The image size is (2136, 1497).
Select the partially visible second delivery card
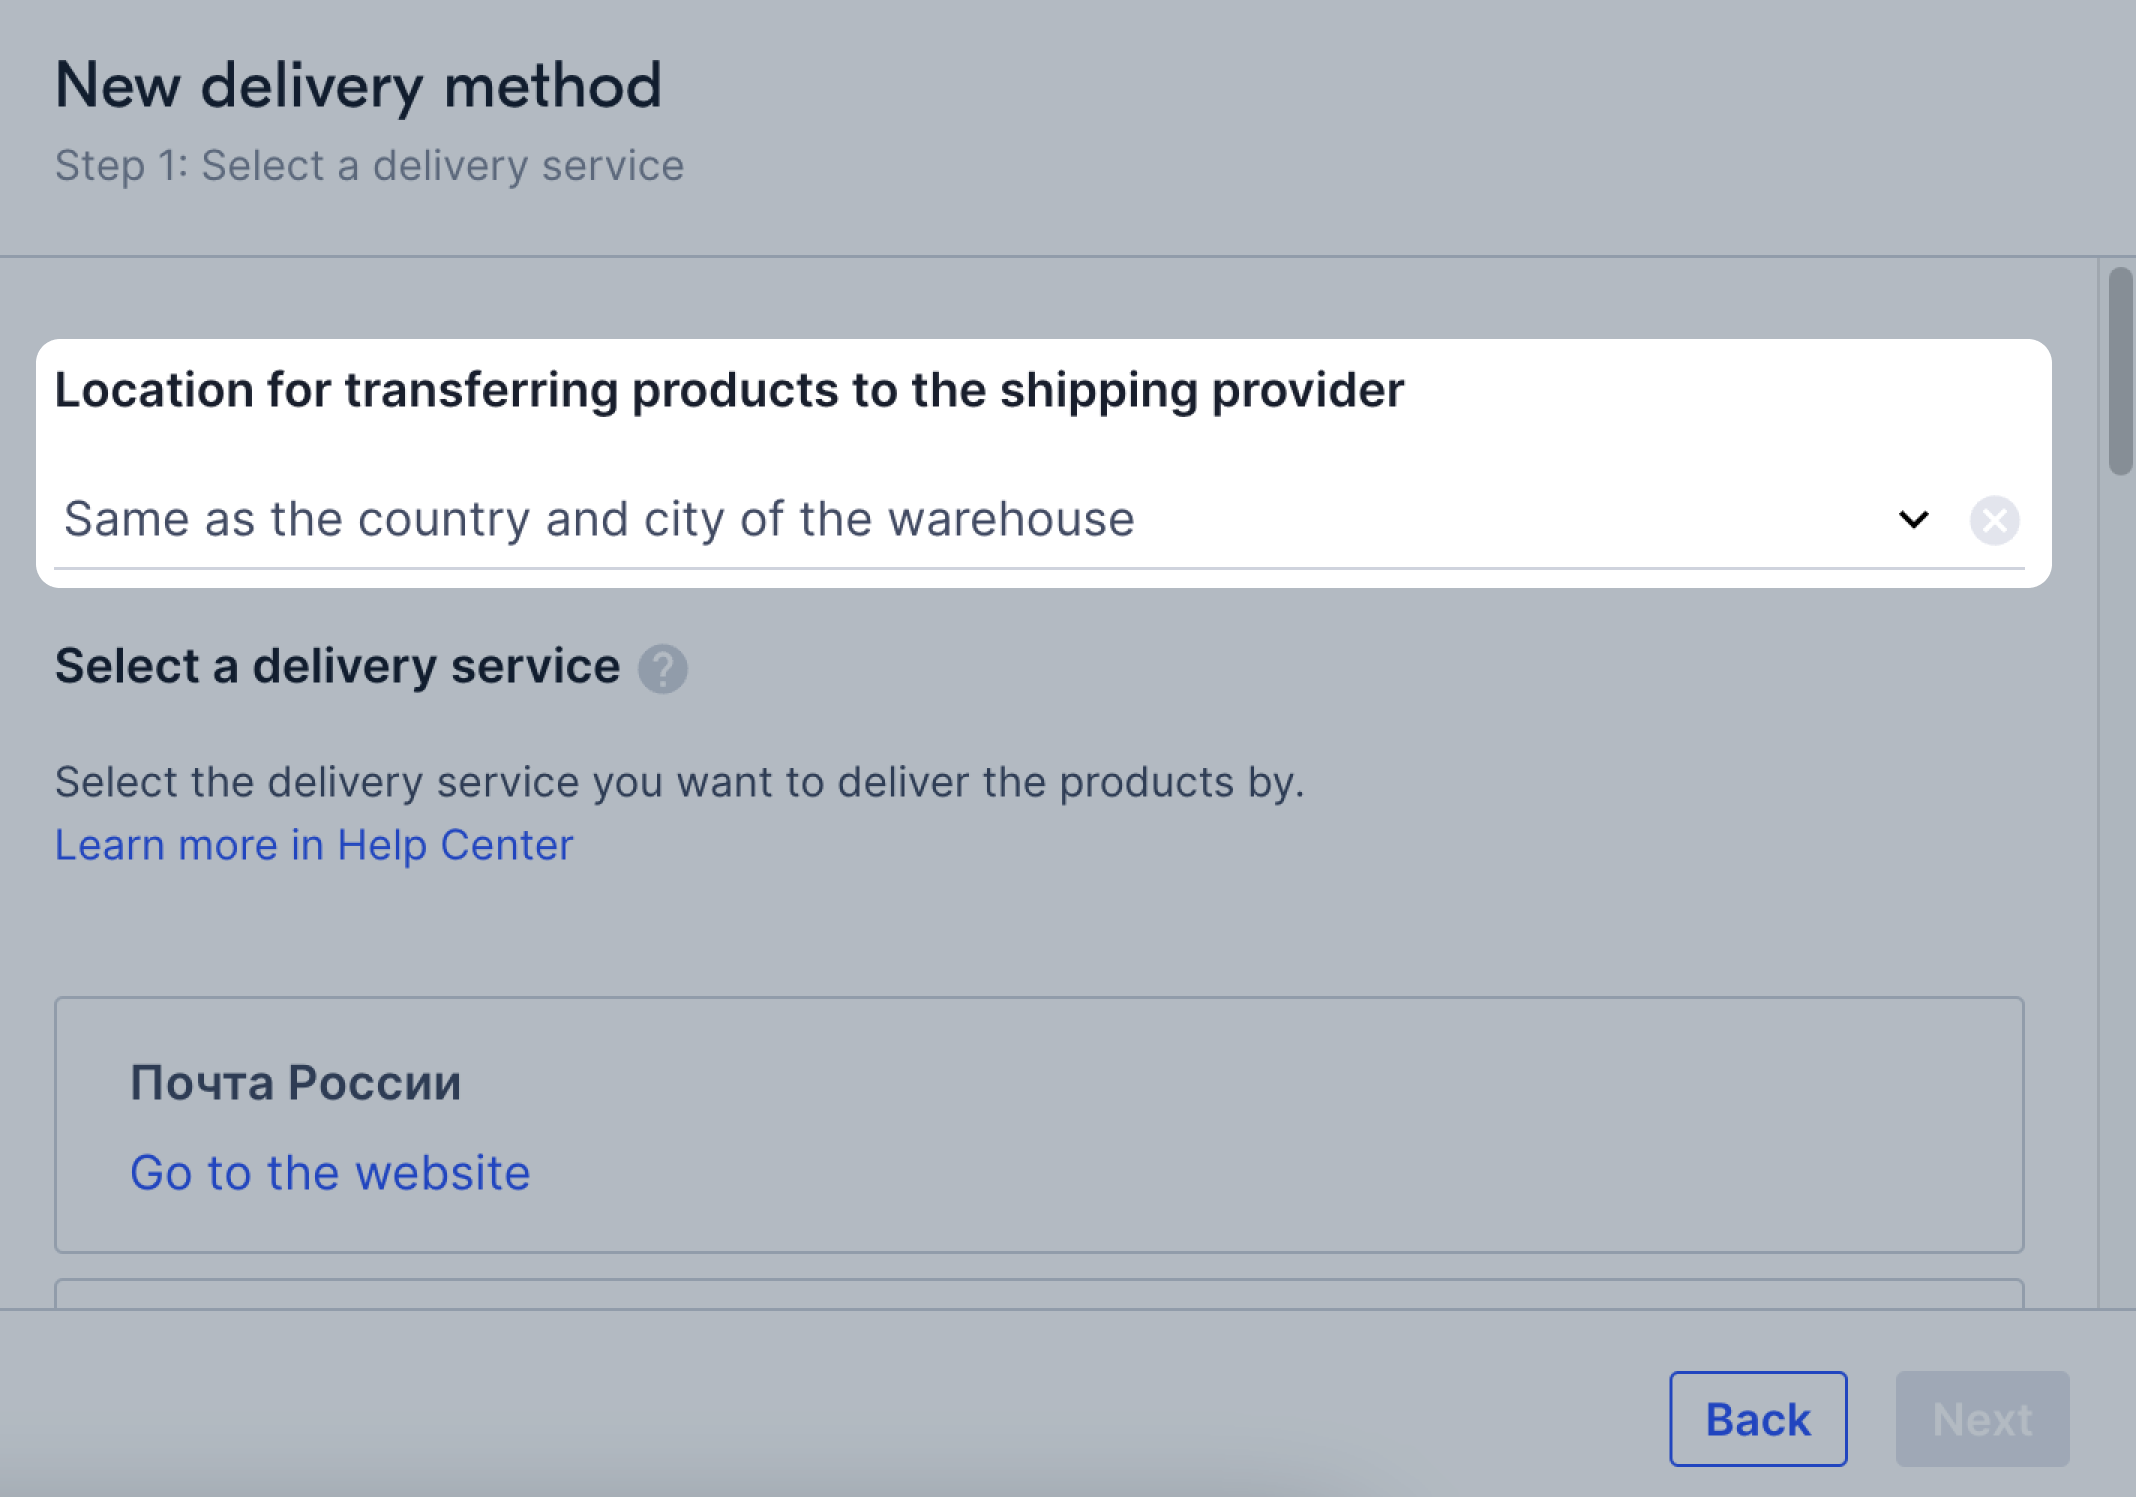coord(1038,1293)
